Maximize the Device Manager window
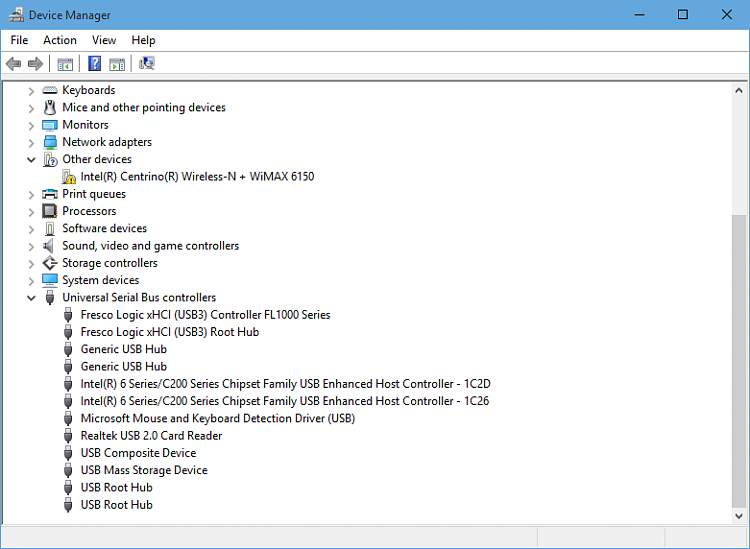 pos(683,14)
